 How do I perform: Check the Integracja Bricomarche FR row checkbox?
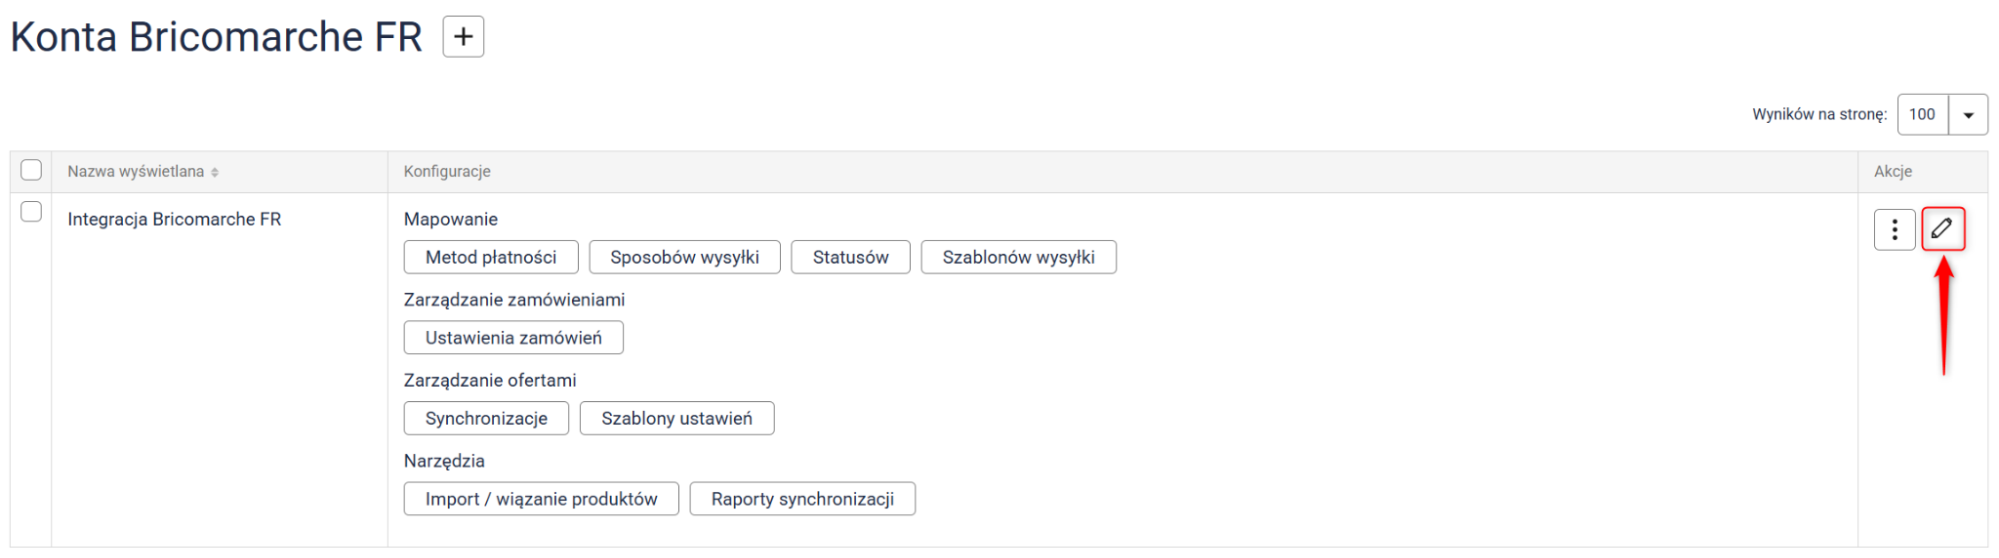(31, 211)
